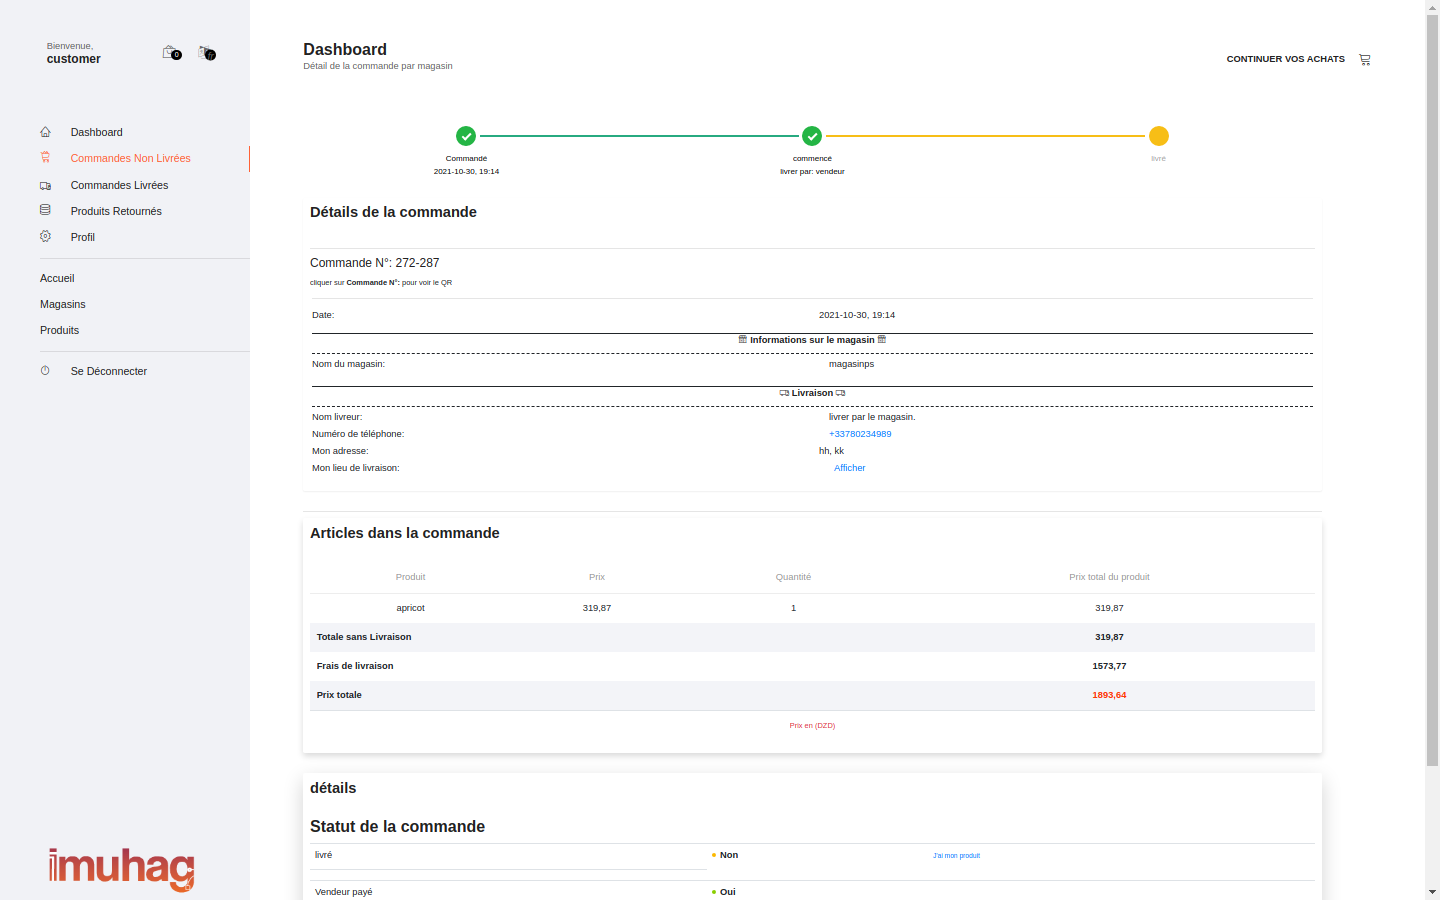Click the gear icon next to Profil

[45, 237]
